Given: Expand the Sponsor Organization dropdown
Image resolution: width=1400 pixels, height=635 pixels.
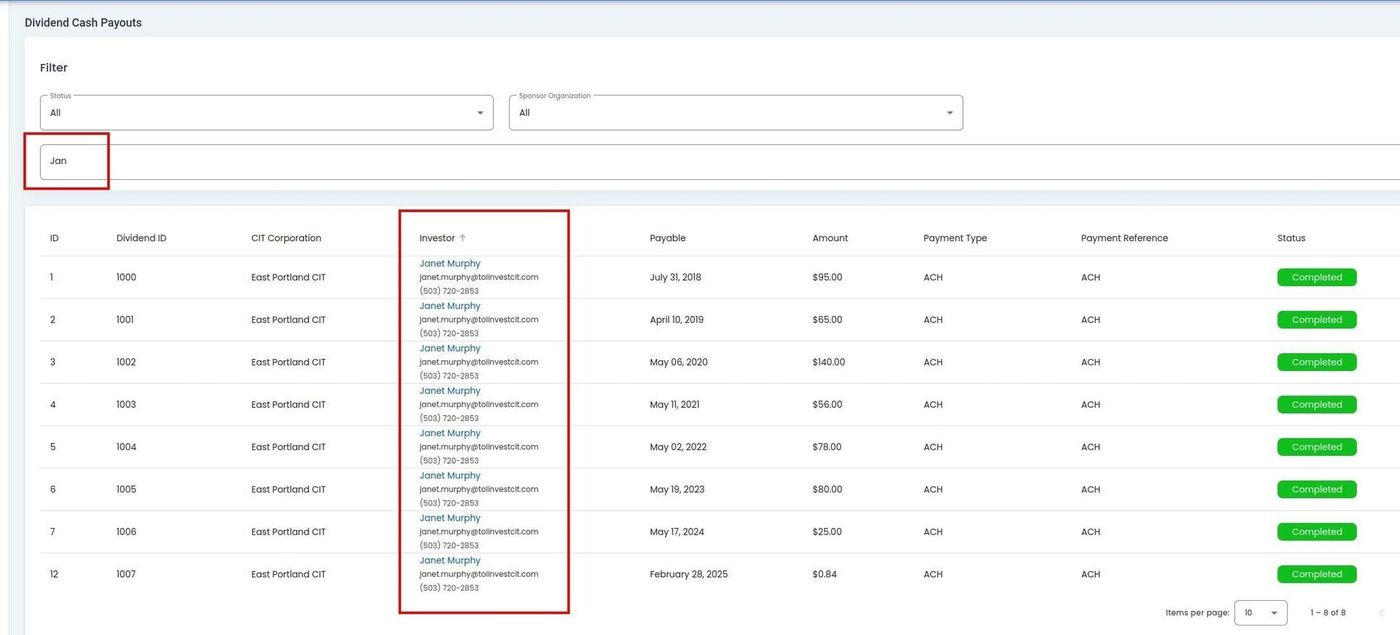Looking at the screenshot, I should [x=735, y=113].
